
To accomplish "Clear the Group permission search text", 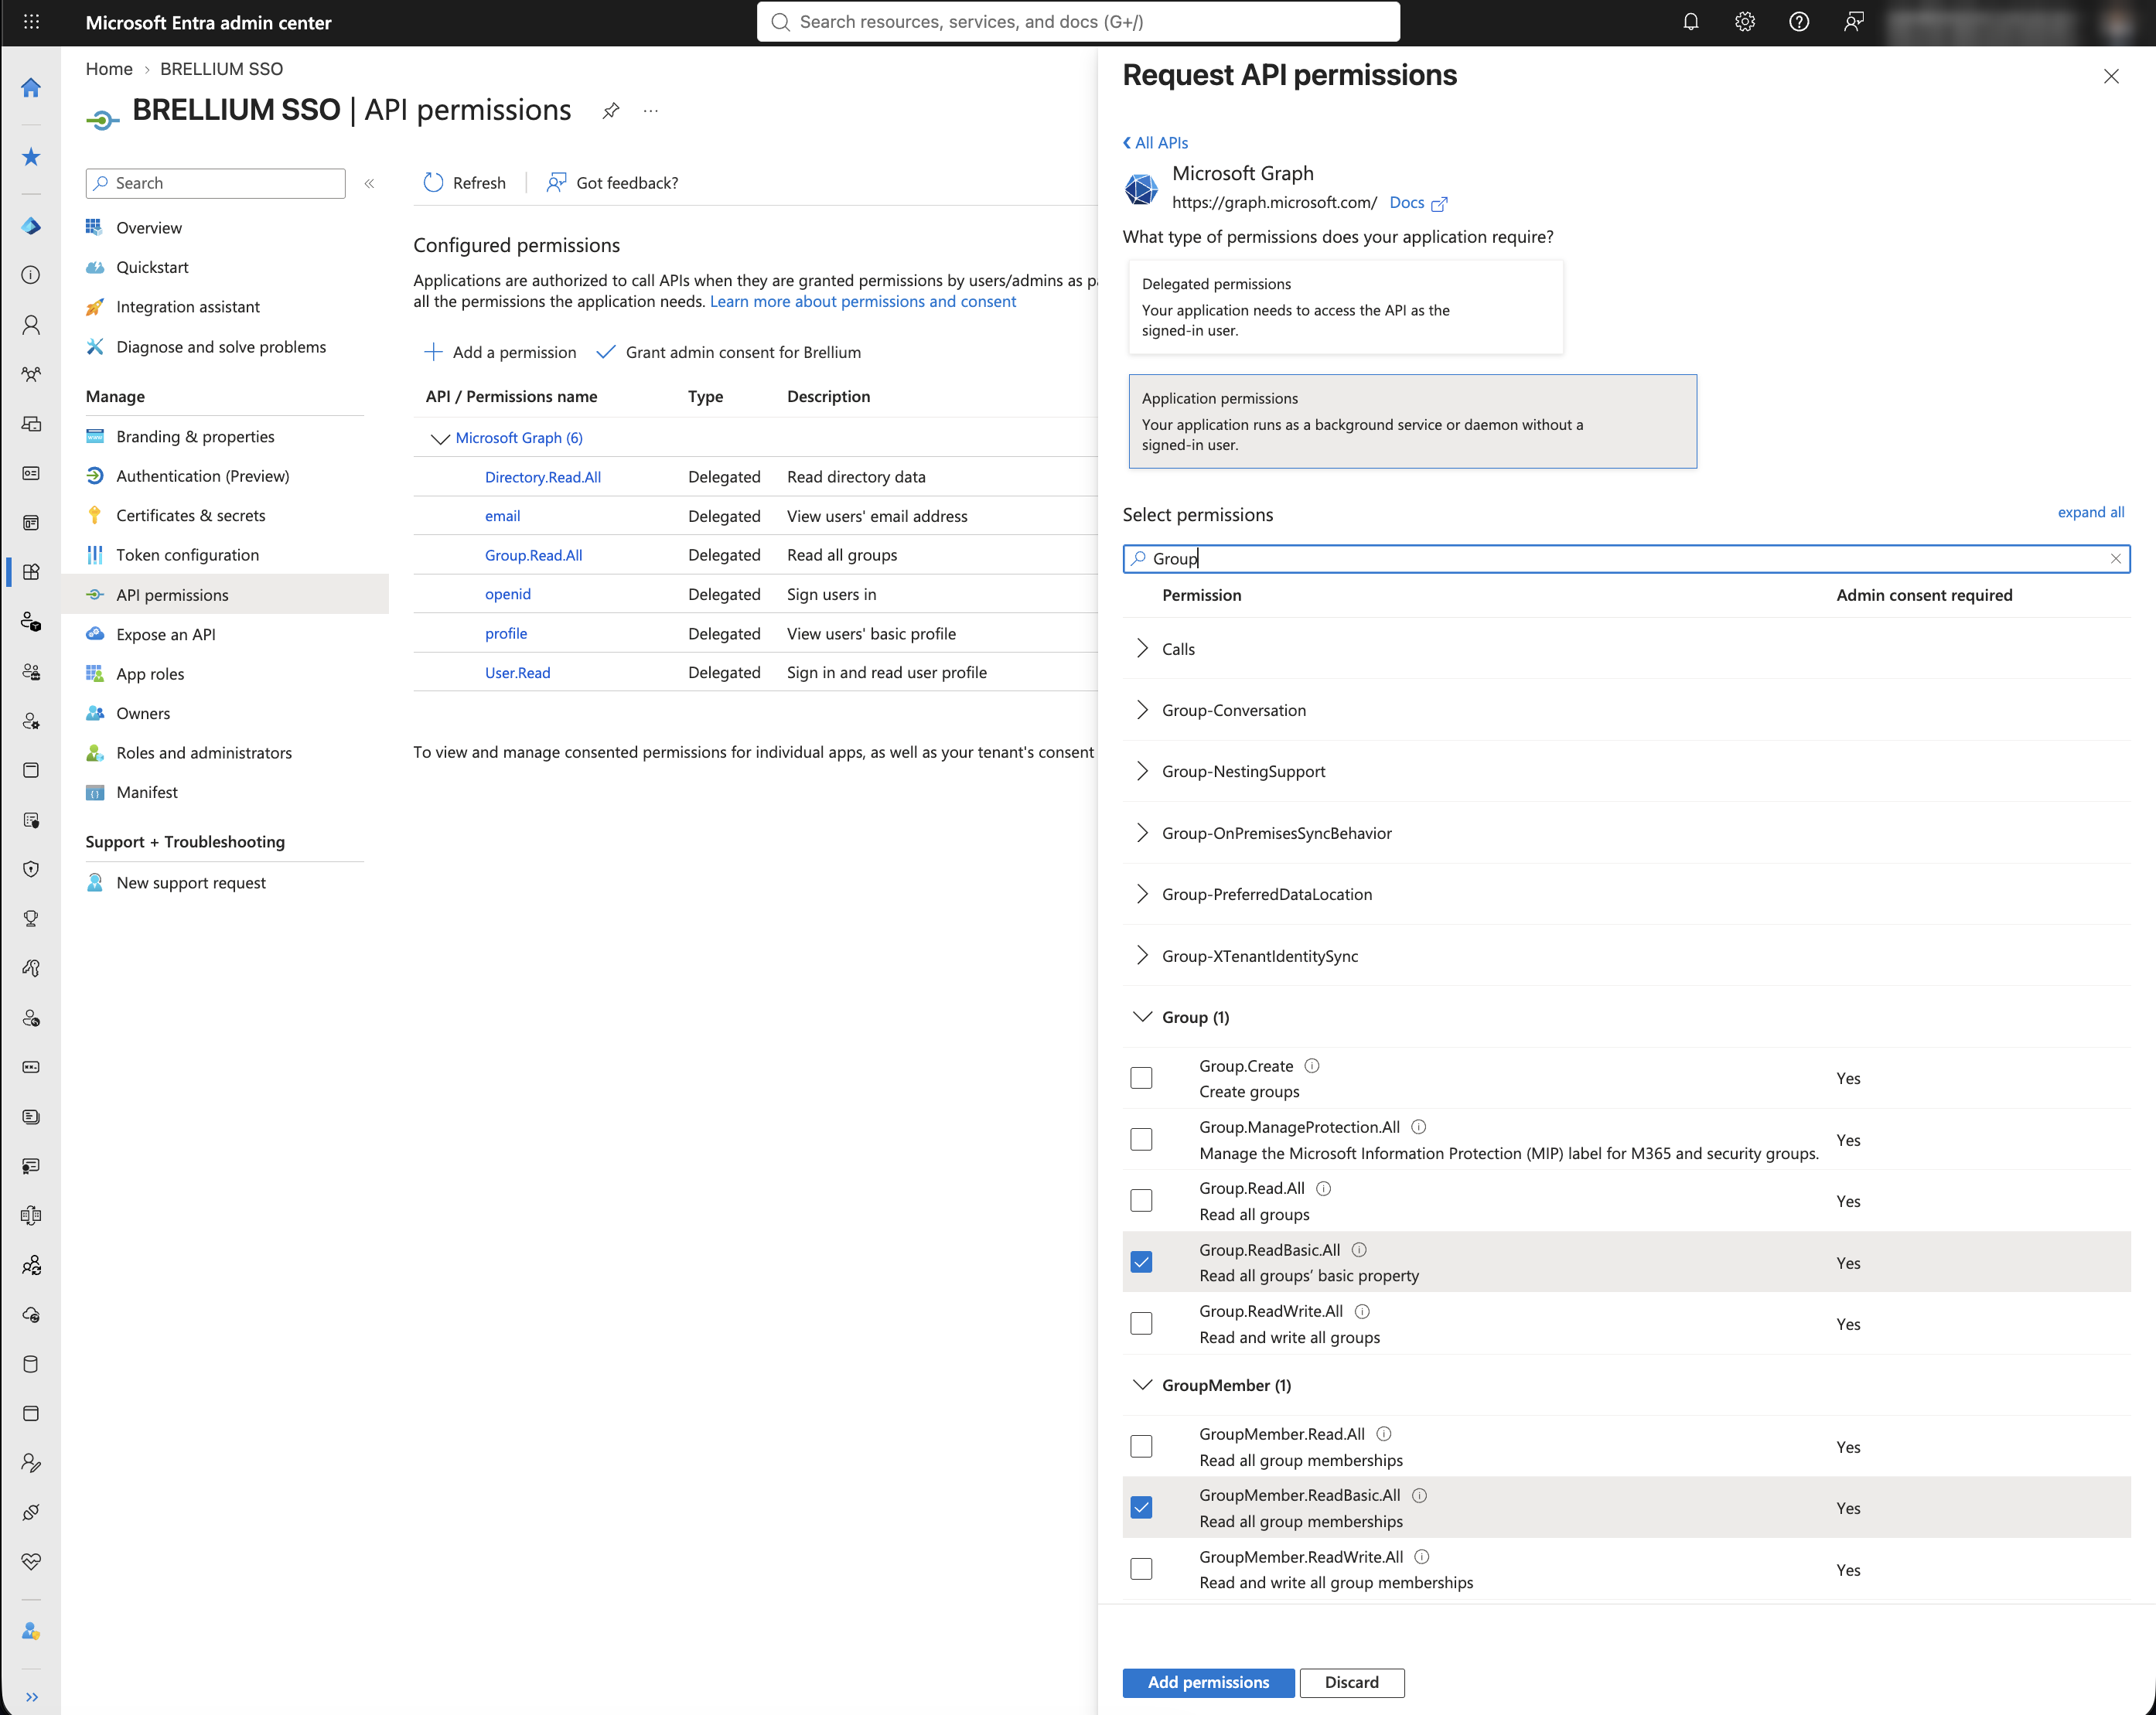I will [2115, 559].
